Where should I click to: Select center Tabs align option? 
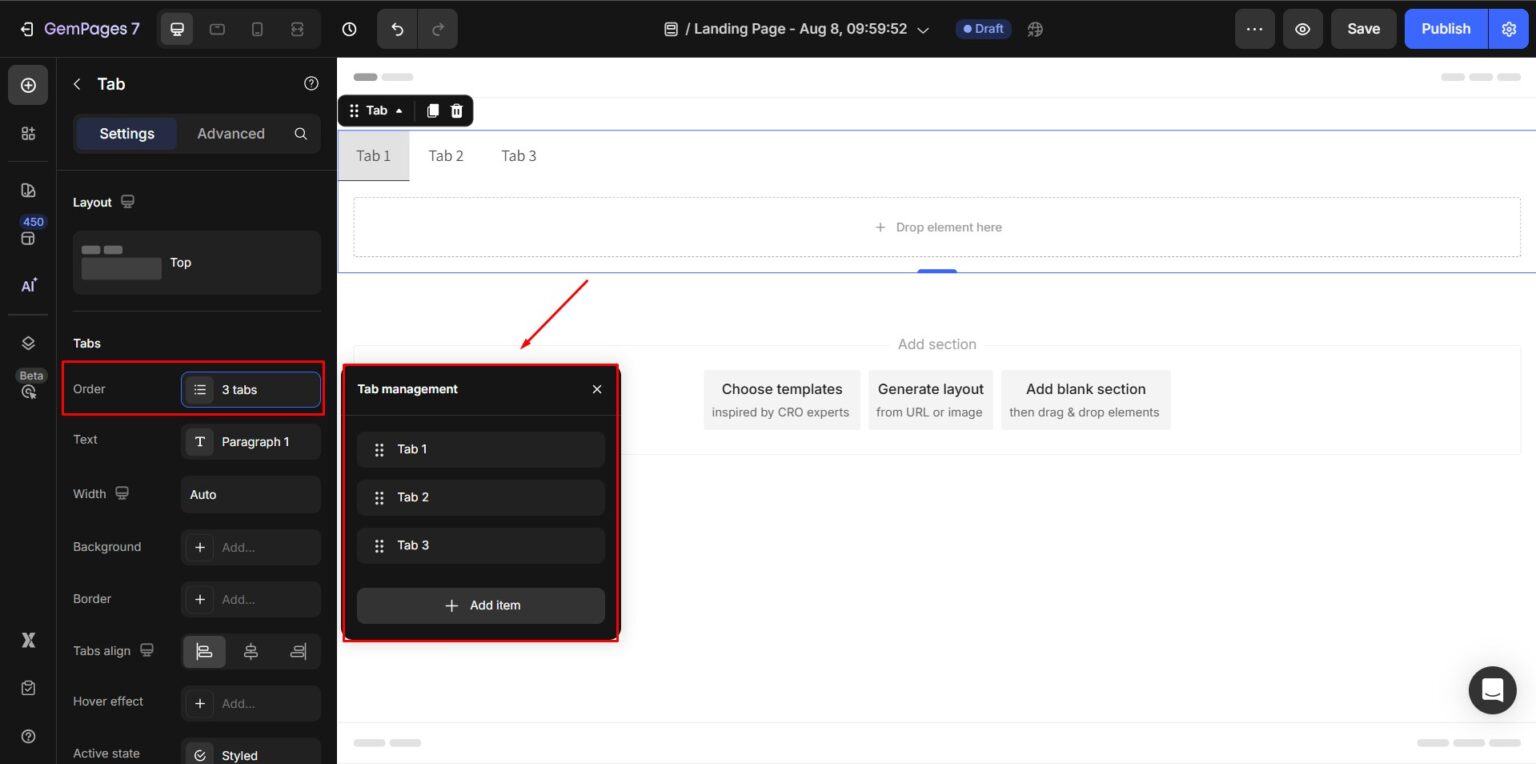[251, 651]
